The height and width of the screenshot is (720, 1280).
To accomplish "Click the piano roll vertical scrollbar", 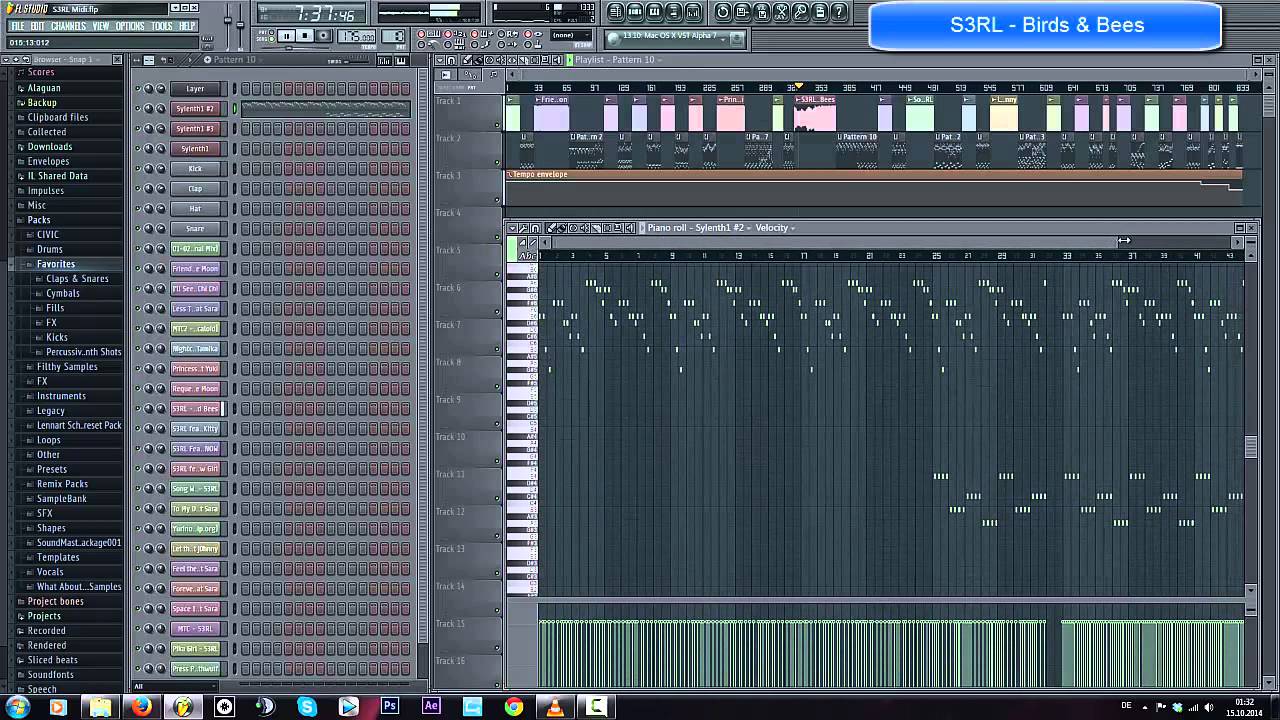I will point(1250,447).
